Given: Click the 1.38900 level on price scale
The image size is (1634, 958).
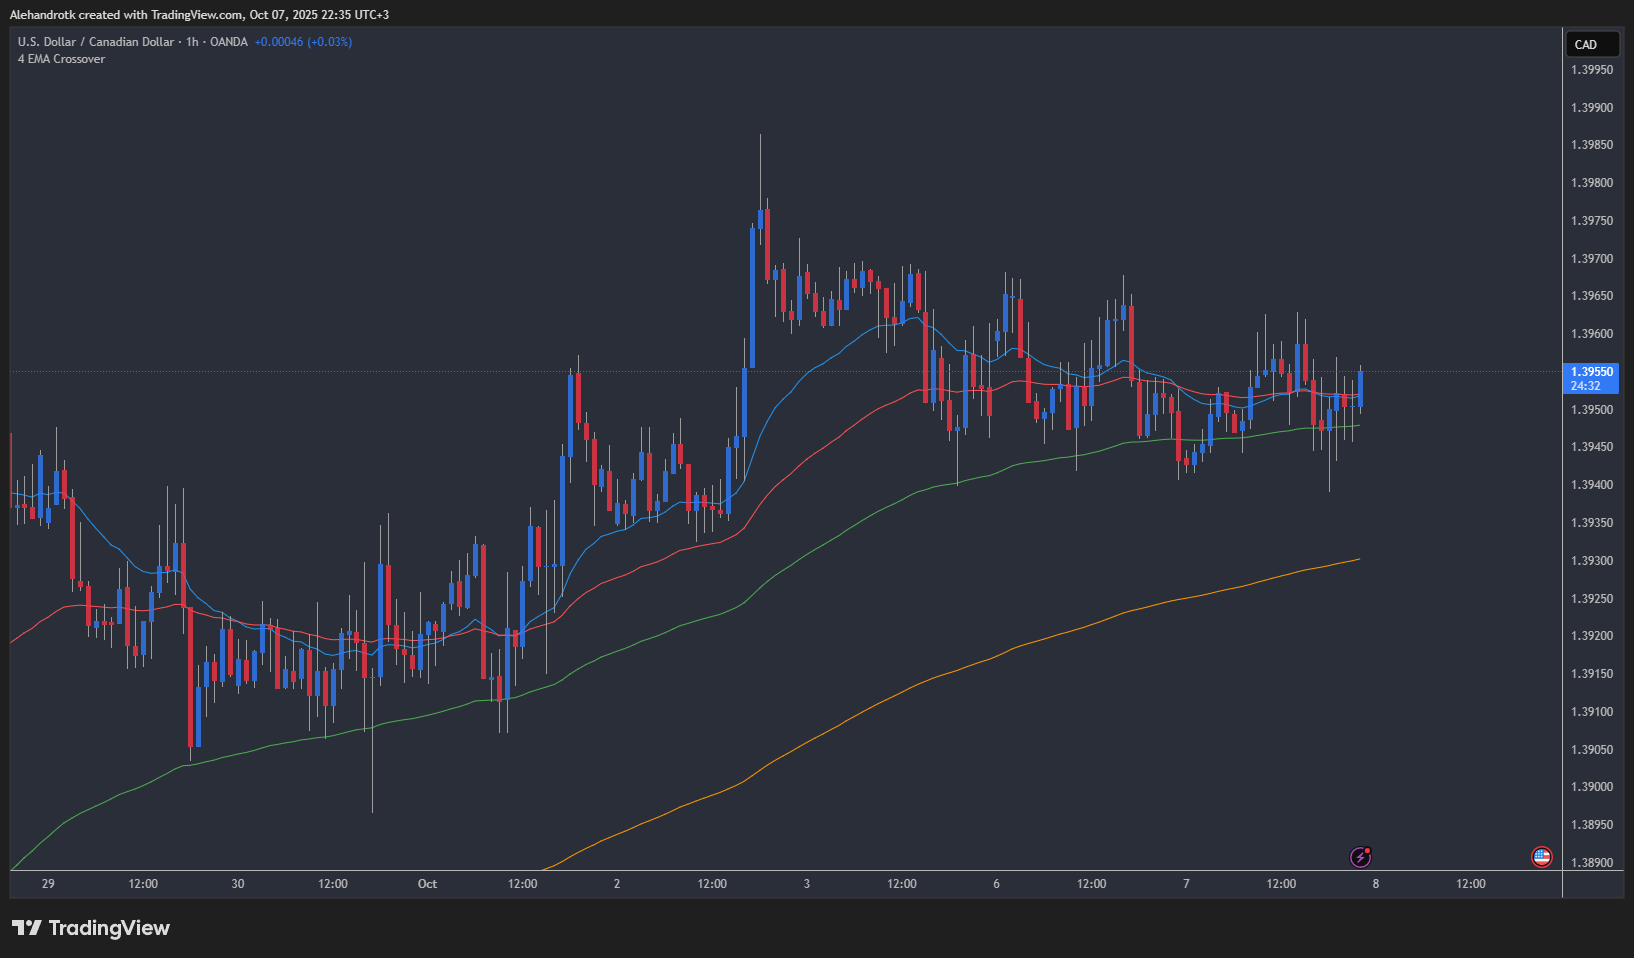Looking at the screenshot, I should point(1591,863).
